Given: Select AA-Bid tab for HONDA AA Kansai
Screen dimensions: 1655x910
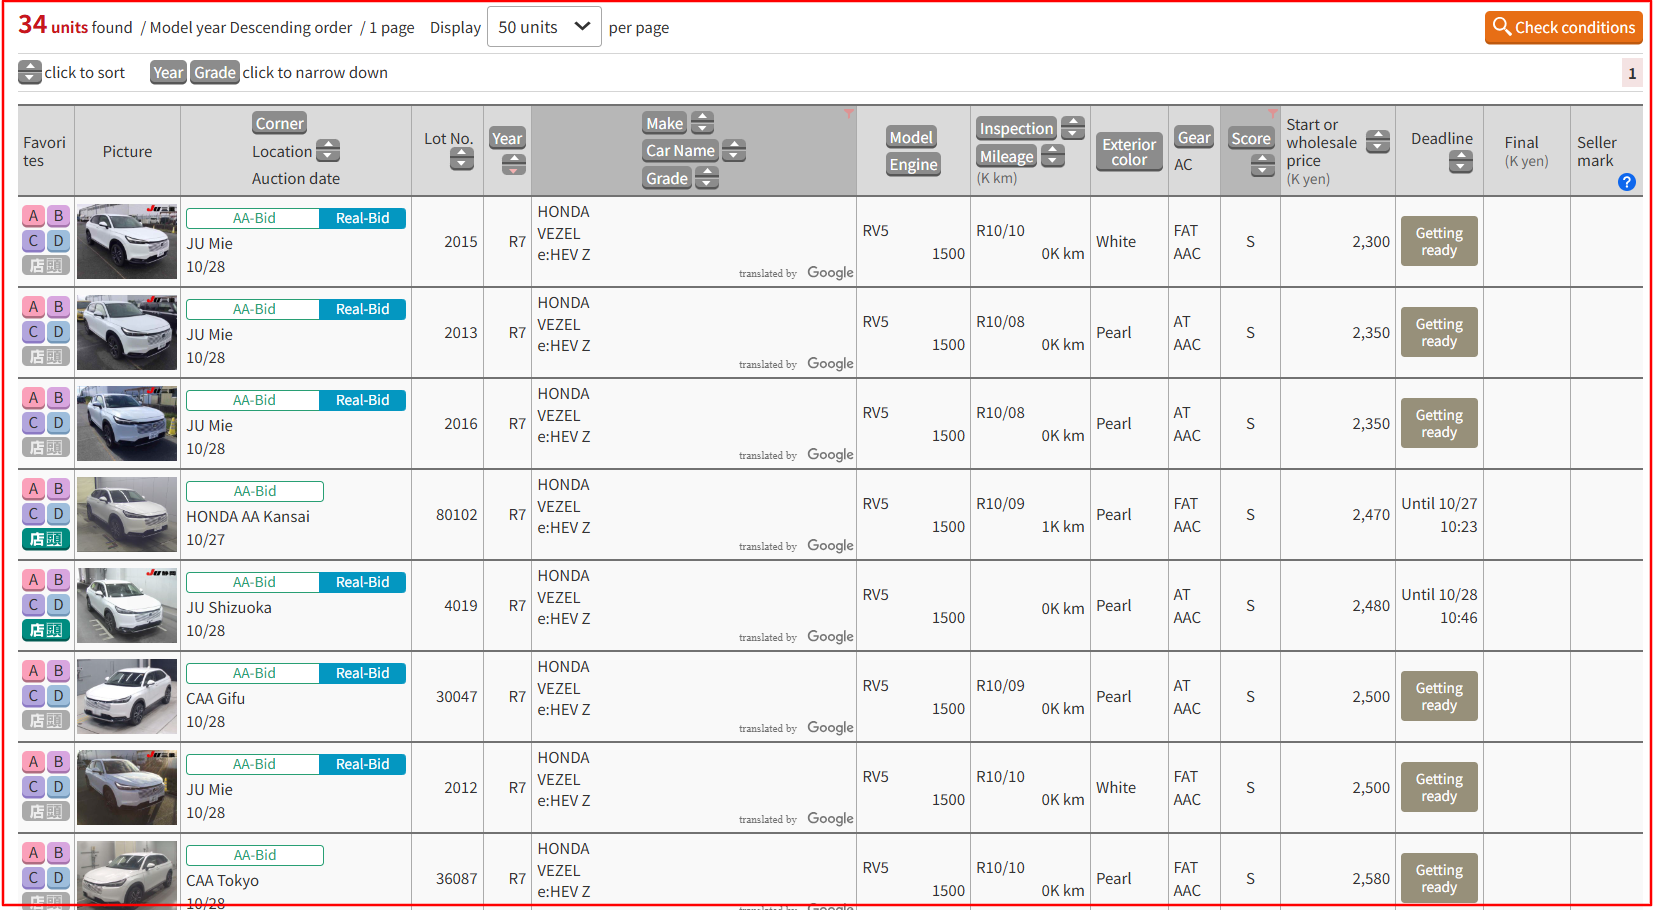Looking at the screenshot, I should coord(255,491).
